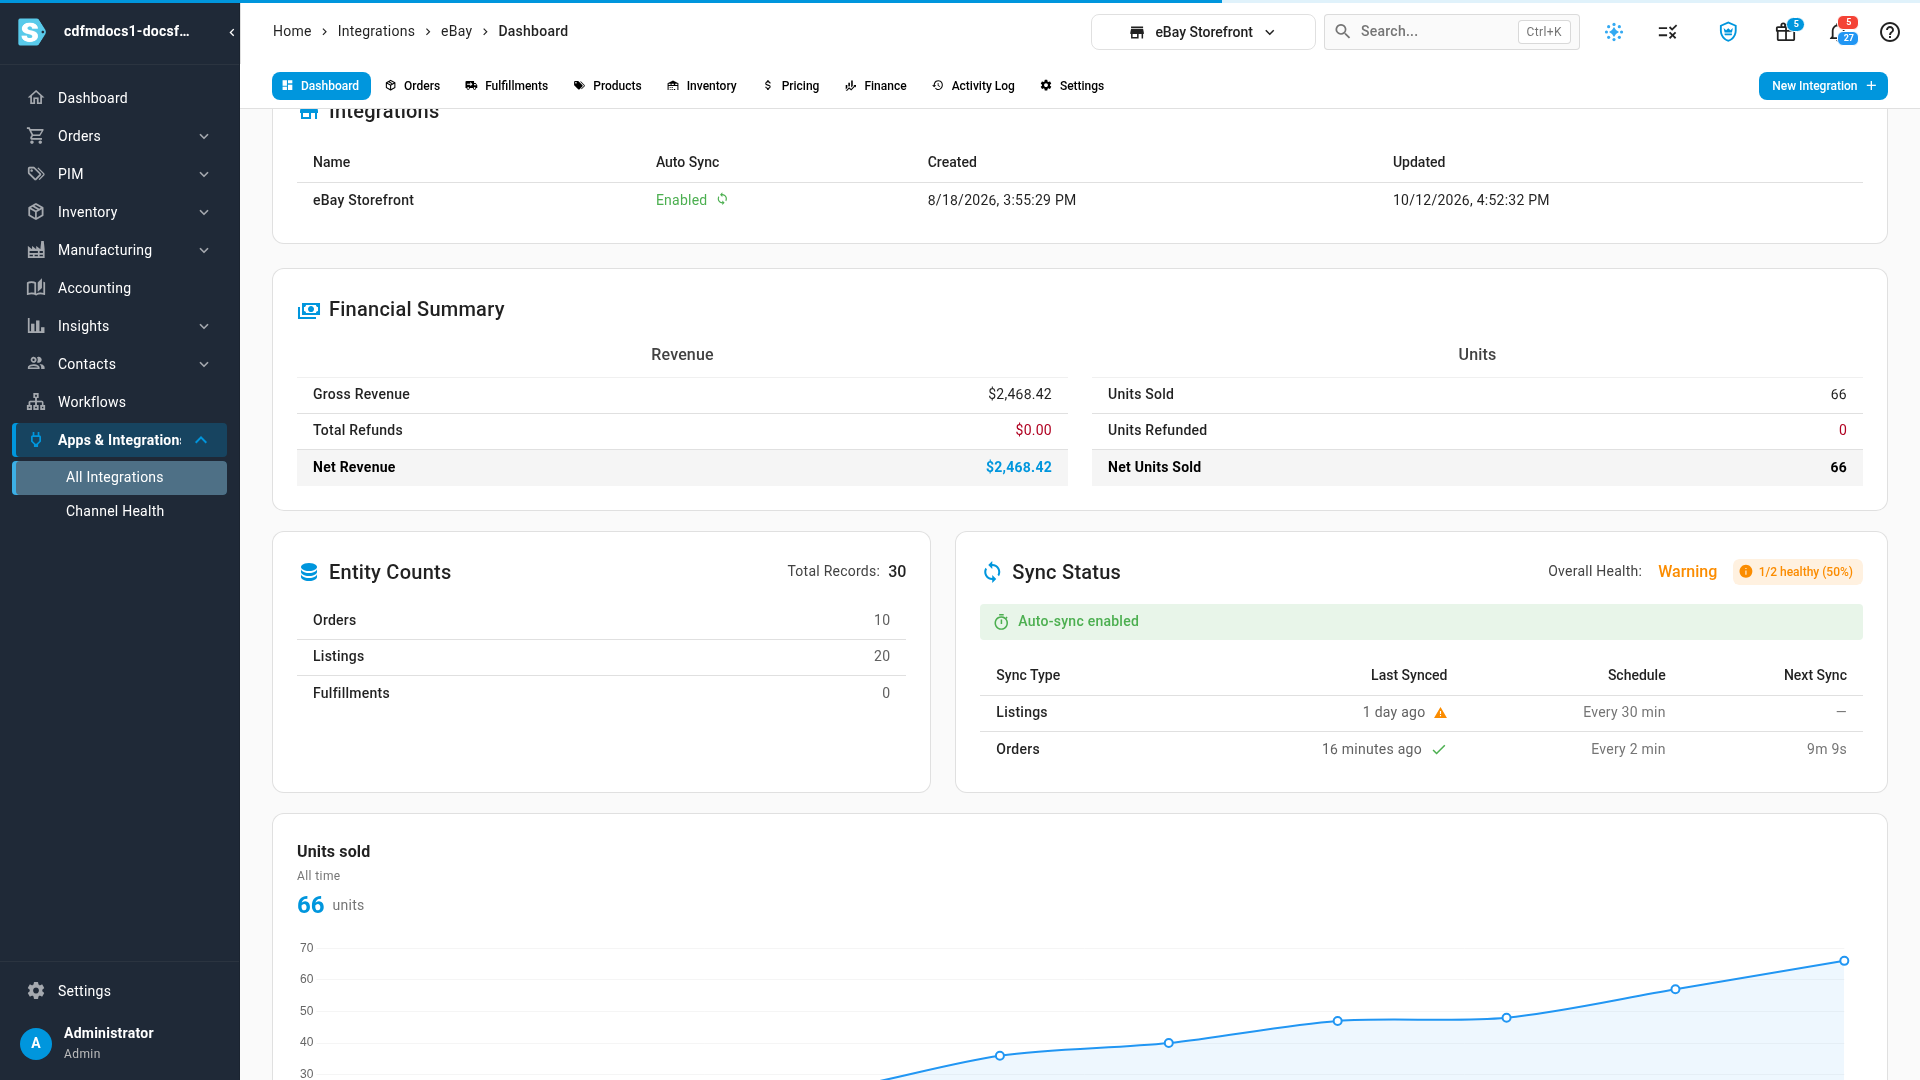Go to Workflows in the sidebar

120,402
